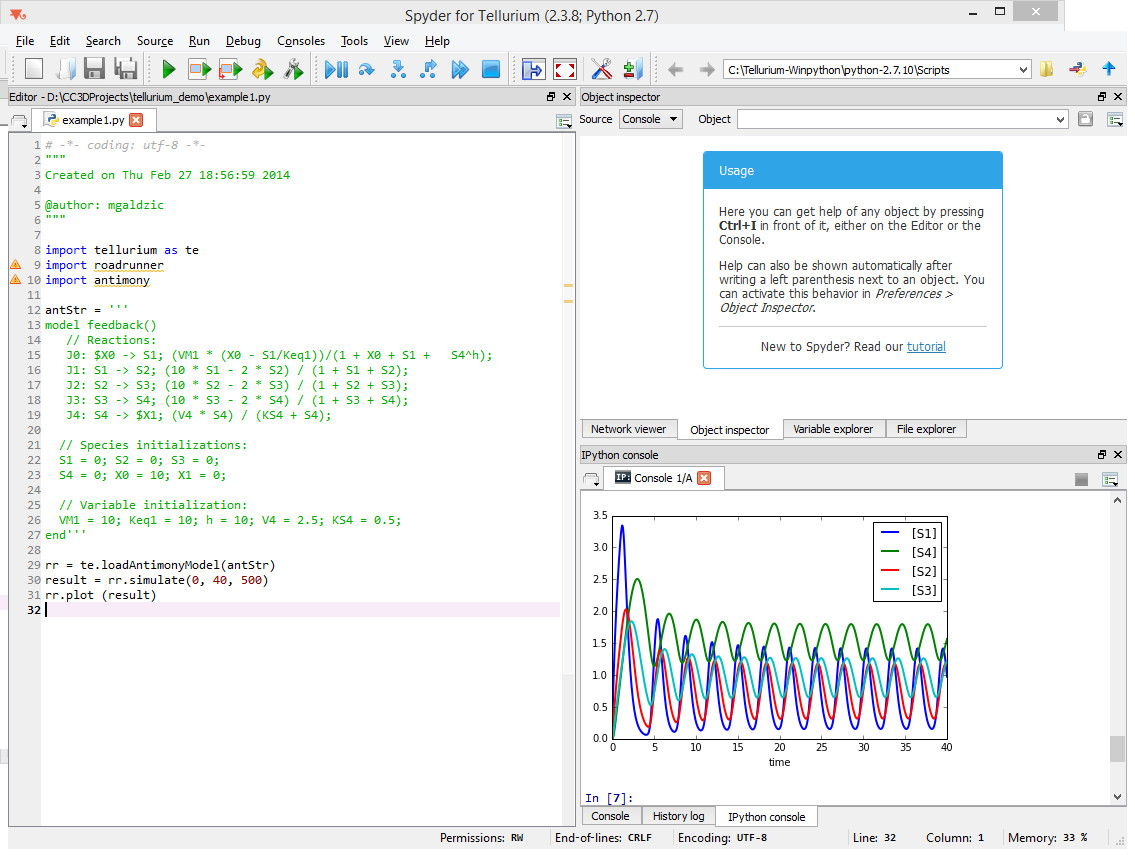
Task: Run current cell and advance to next
Action: (x=231, y=70)
